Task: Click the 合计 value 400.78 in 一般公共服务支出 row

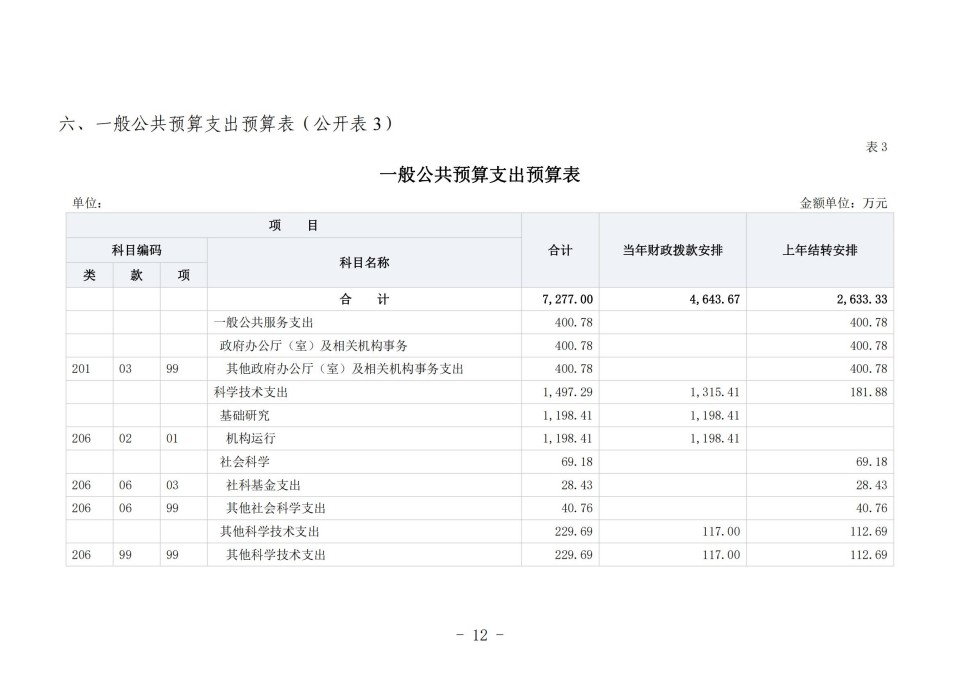Action: tap(574, 323)
